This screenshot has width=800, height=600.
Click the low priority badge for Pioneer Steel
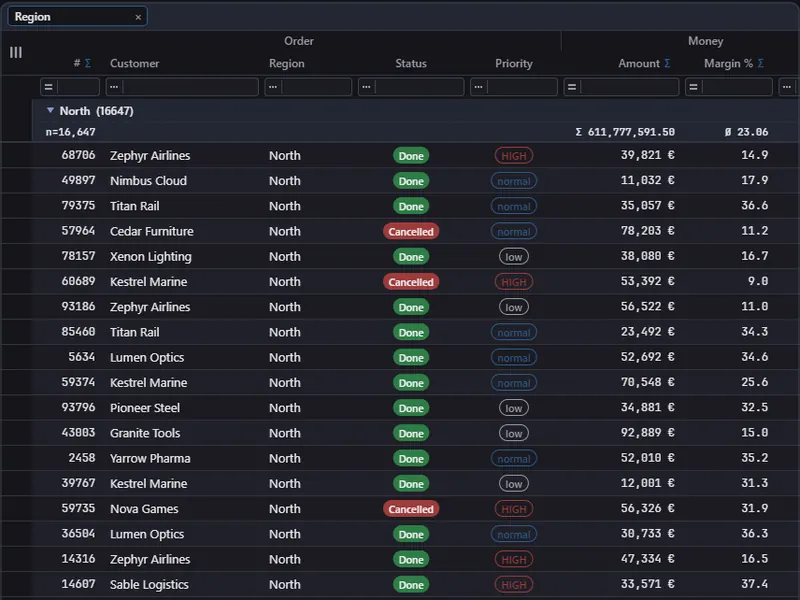(514, 408)
